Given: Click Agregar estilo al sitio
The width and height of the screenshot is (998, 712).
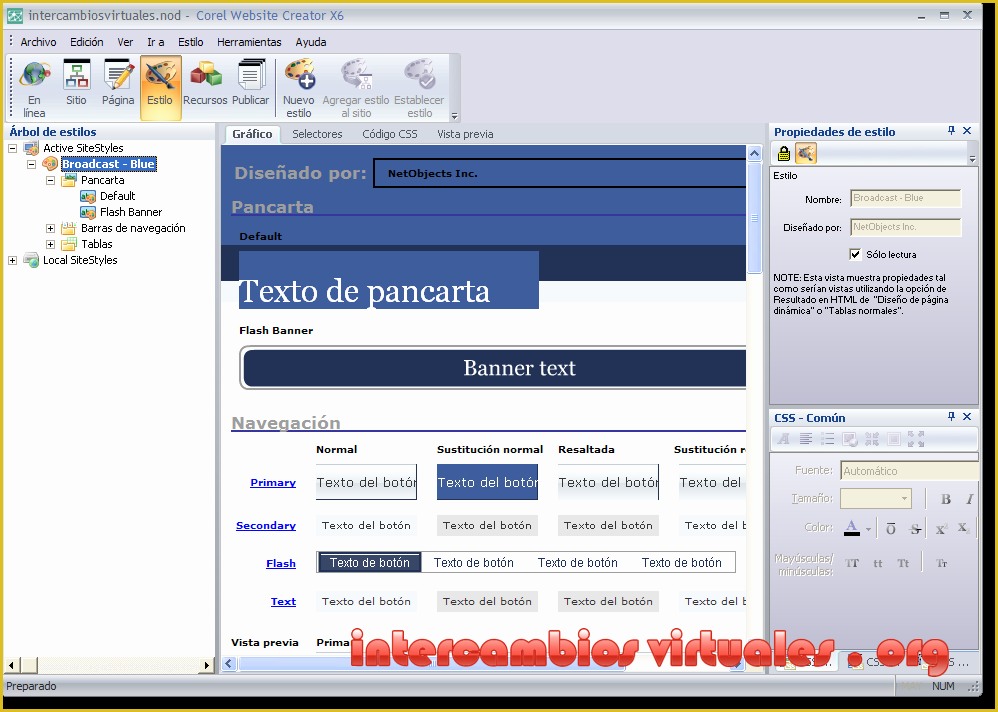Looking at the screenshot, I should pos(356,88).
